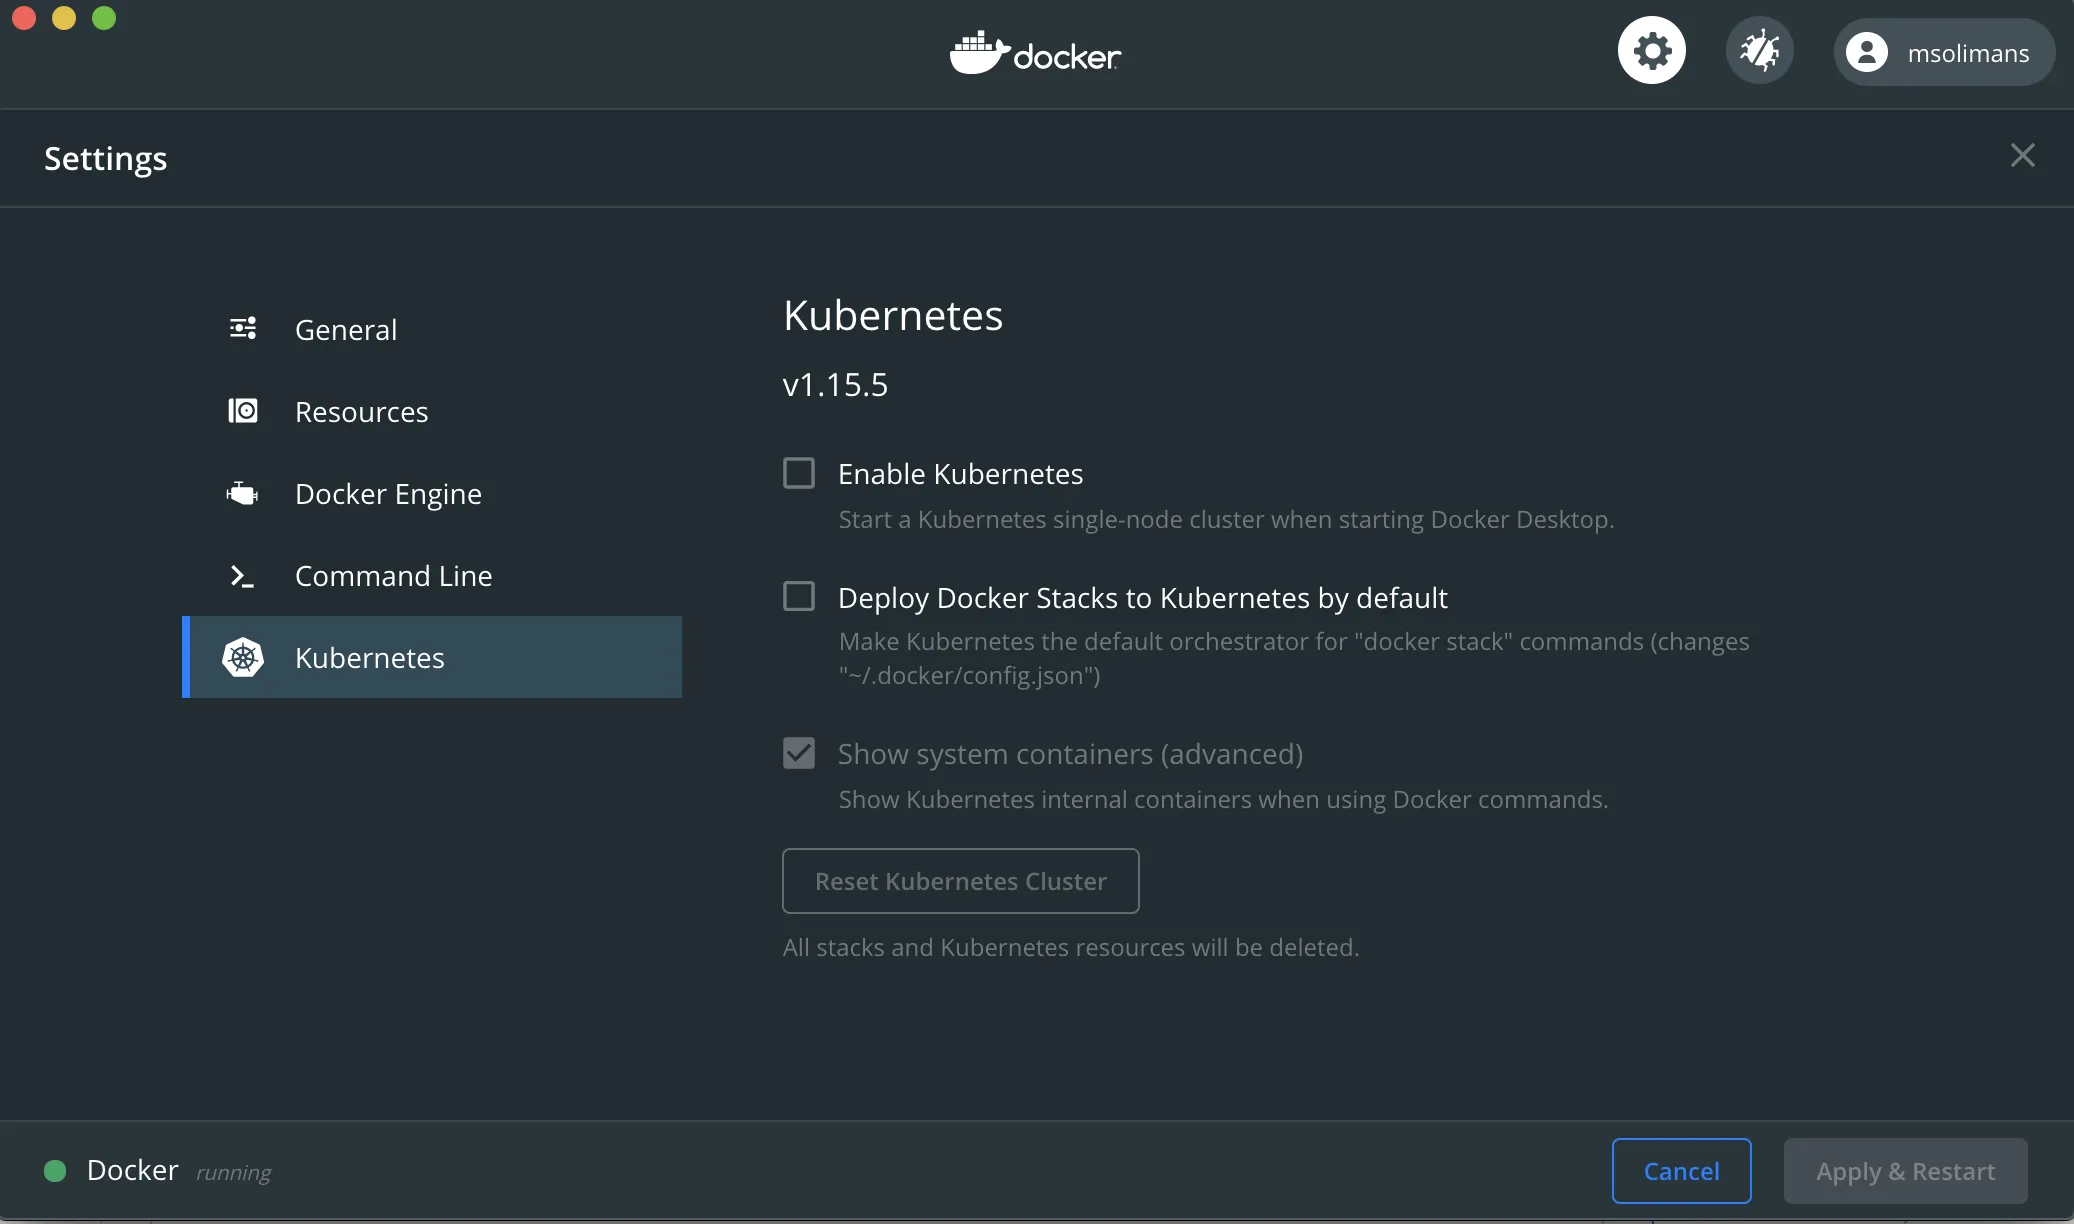Image resolution: width=2074 pixels, height=1224 pixels.
Task: Click Apply & Restart button
Action: 1905,1171
